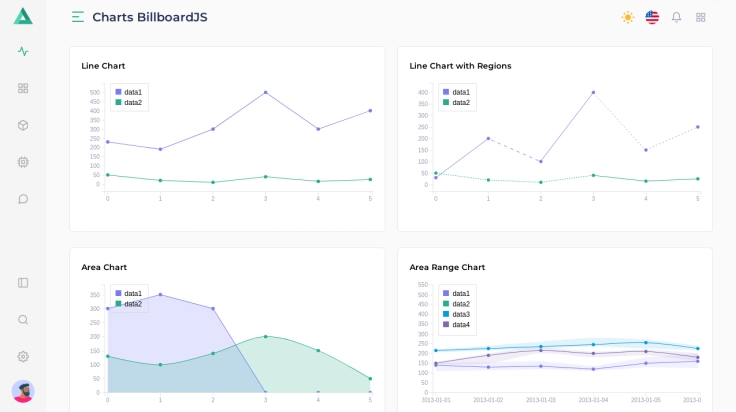Select the CPU chip icon in sidebar
736x412 pixels.
point(23,162)
